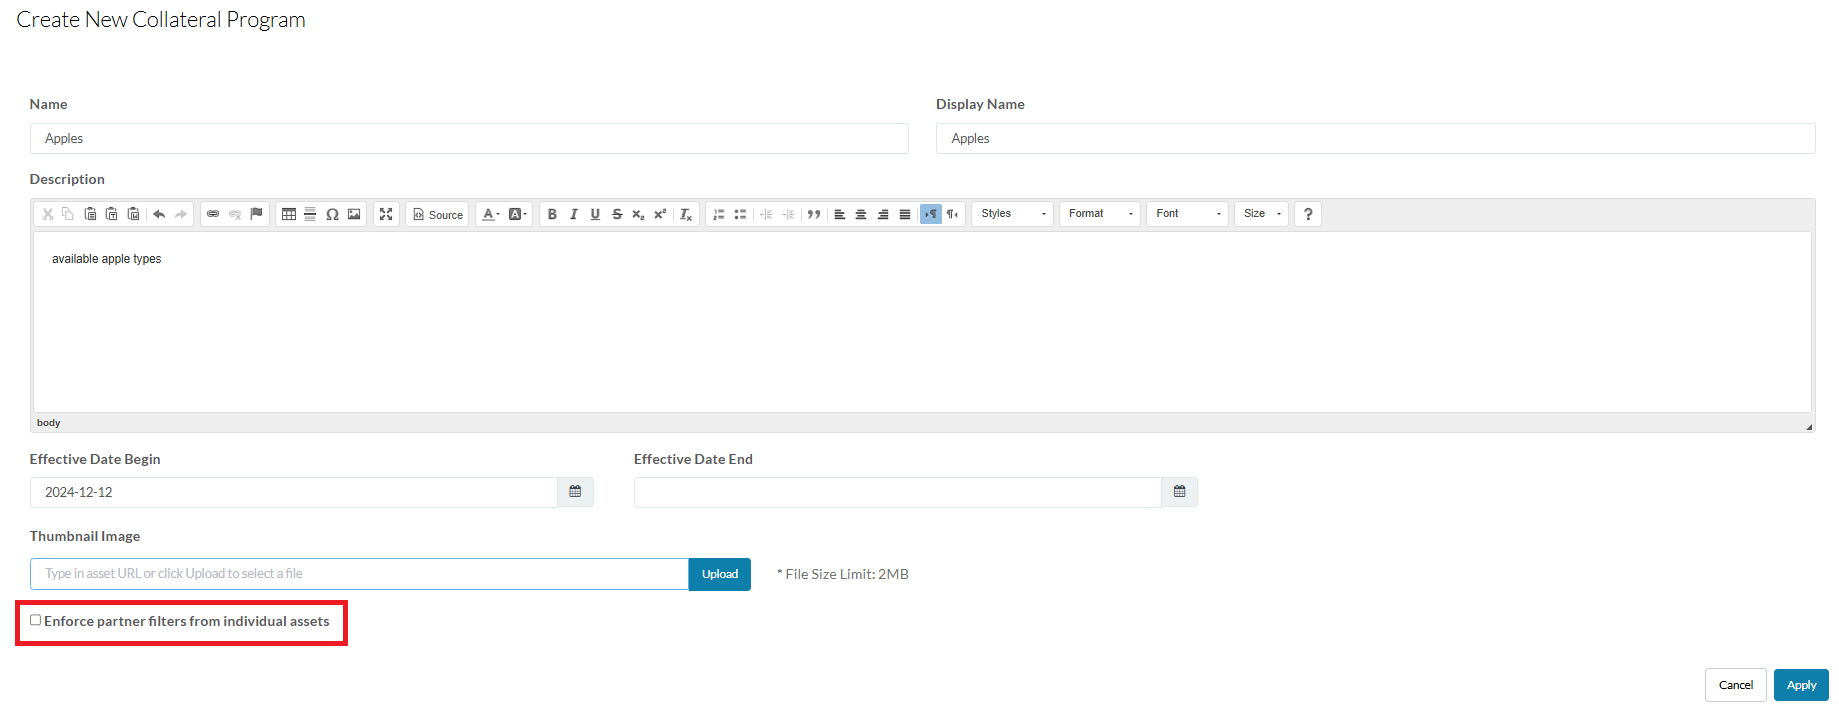The image size is (1839, 712).
Task: Toggle right-to-left text direction
Action: tap(953, 214)
